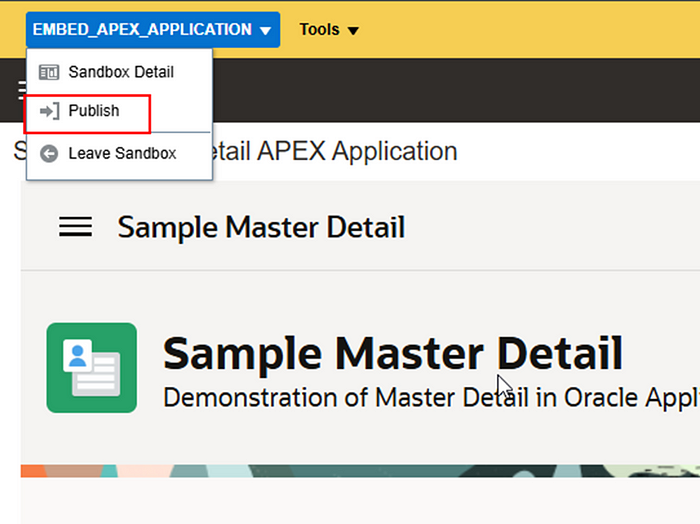Viewport: 700px width, 524px height.
Task: Click the Sandbox Detail panel icon
Action: 49,72
